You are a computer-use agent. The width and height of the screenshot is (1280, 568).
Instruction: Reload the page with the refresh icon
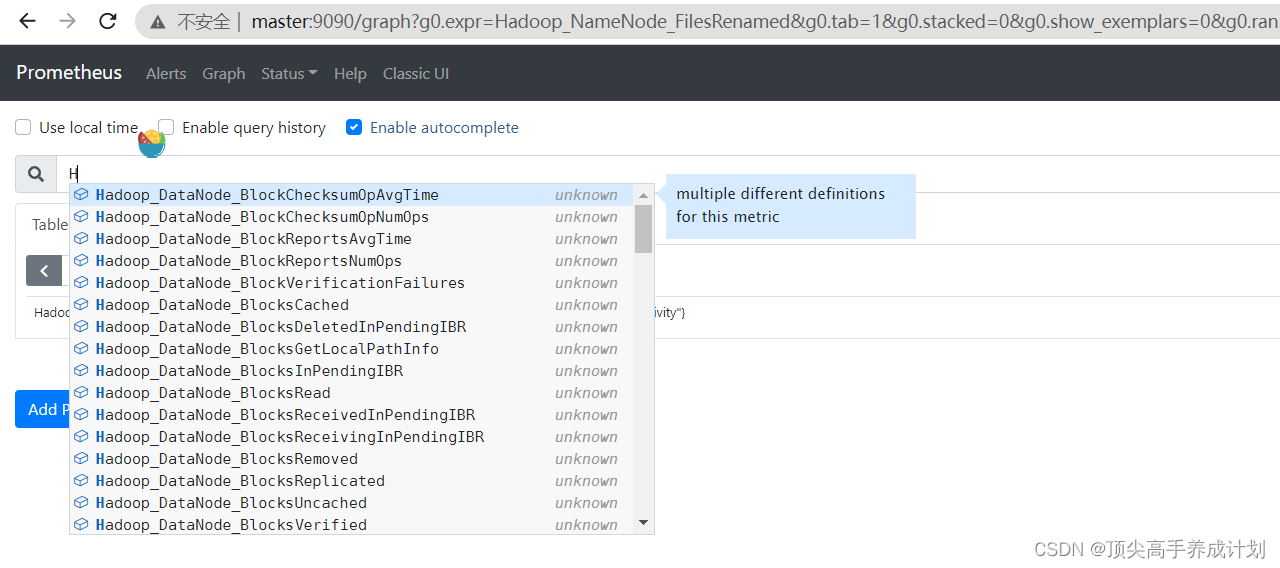(x=108, y=21)
